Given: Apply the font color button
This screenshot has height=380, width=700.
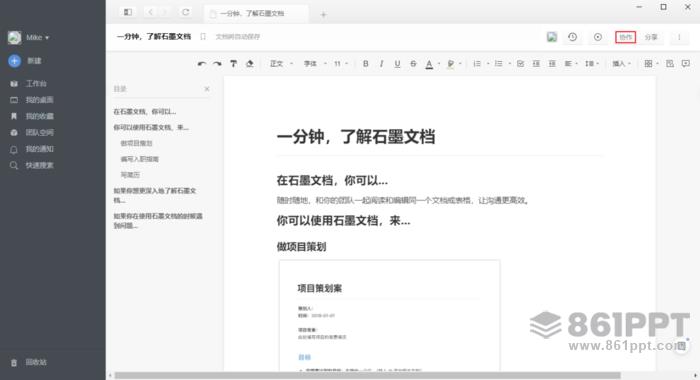Looking at the screenshot, I should [x=429, y=64].
